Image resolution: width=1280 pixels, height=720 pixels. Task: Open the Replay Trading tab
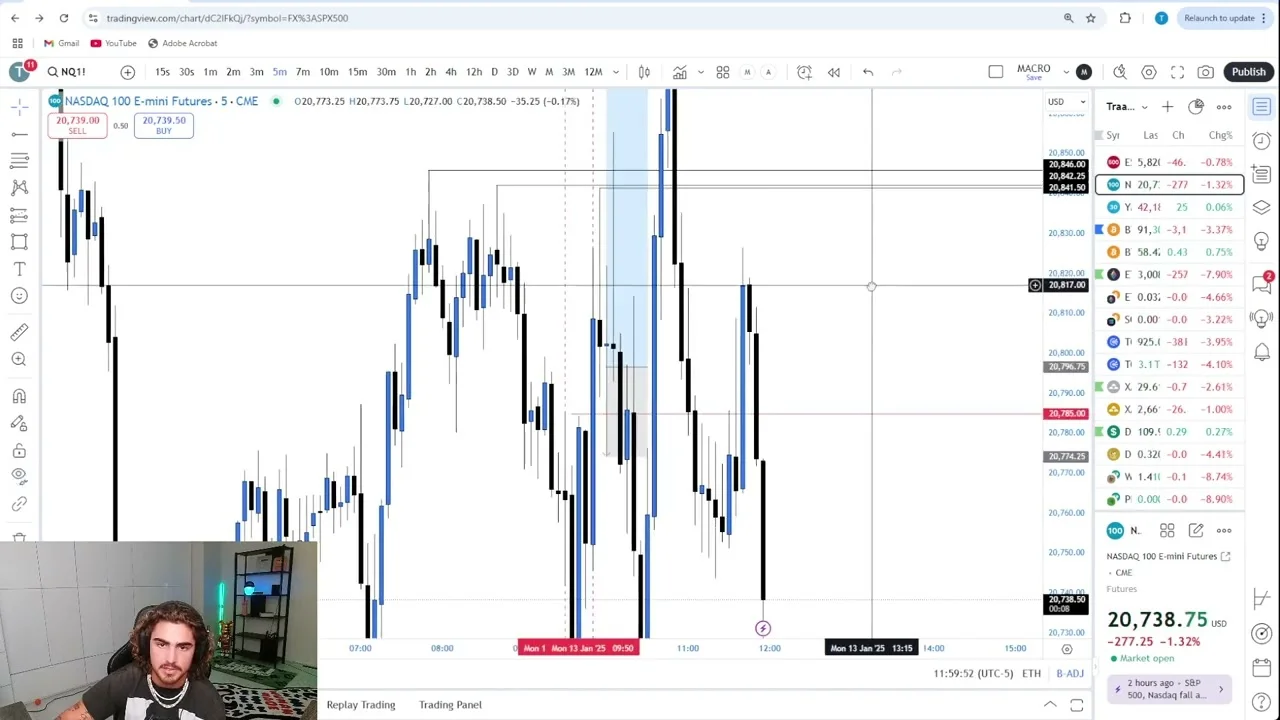point(360,705)
